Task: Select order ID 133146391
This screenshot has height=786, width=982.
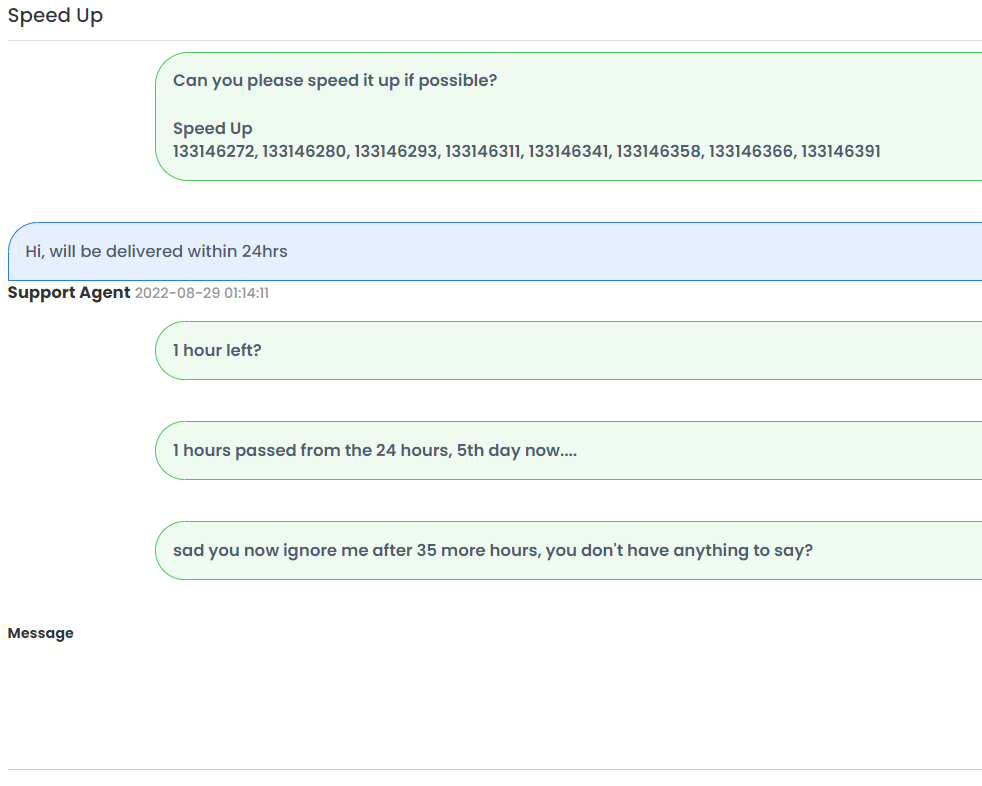Action: (841, 152)
